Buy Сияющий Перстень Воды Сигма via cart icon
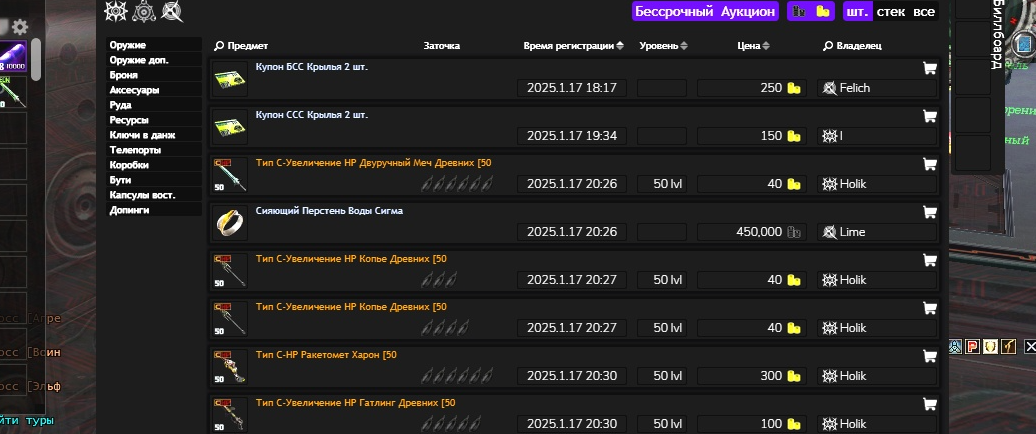This screenshot has width=1036, height=434. click(929, 213)
